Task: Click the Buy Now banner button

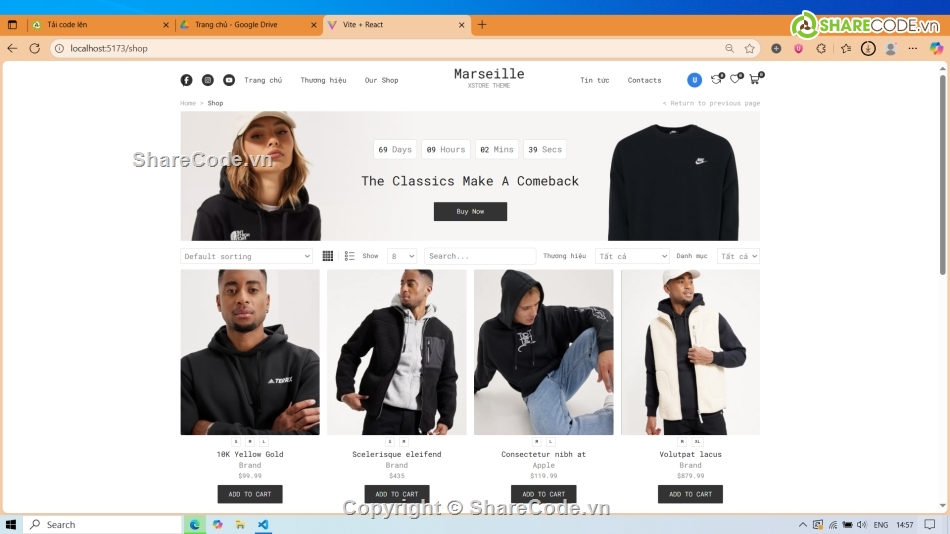Action: click(x=470, y=212)
